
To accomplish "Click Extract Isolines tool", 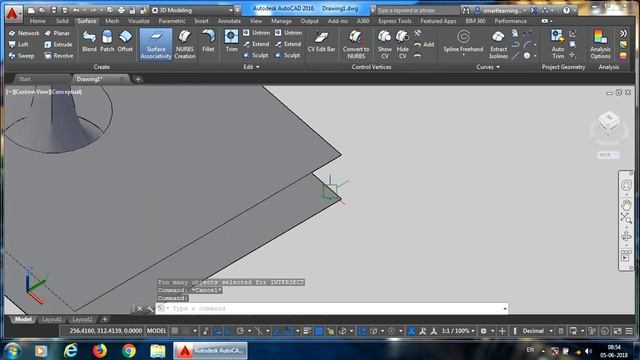I will [498, 44].
